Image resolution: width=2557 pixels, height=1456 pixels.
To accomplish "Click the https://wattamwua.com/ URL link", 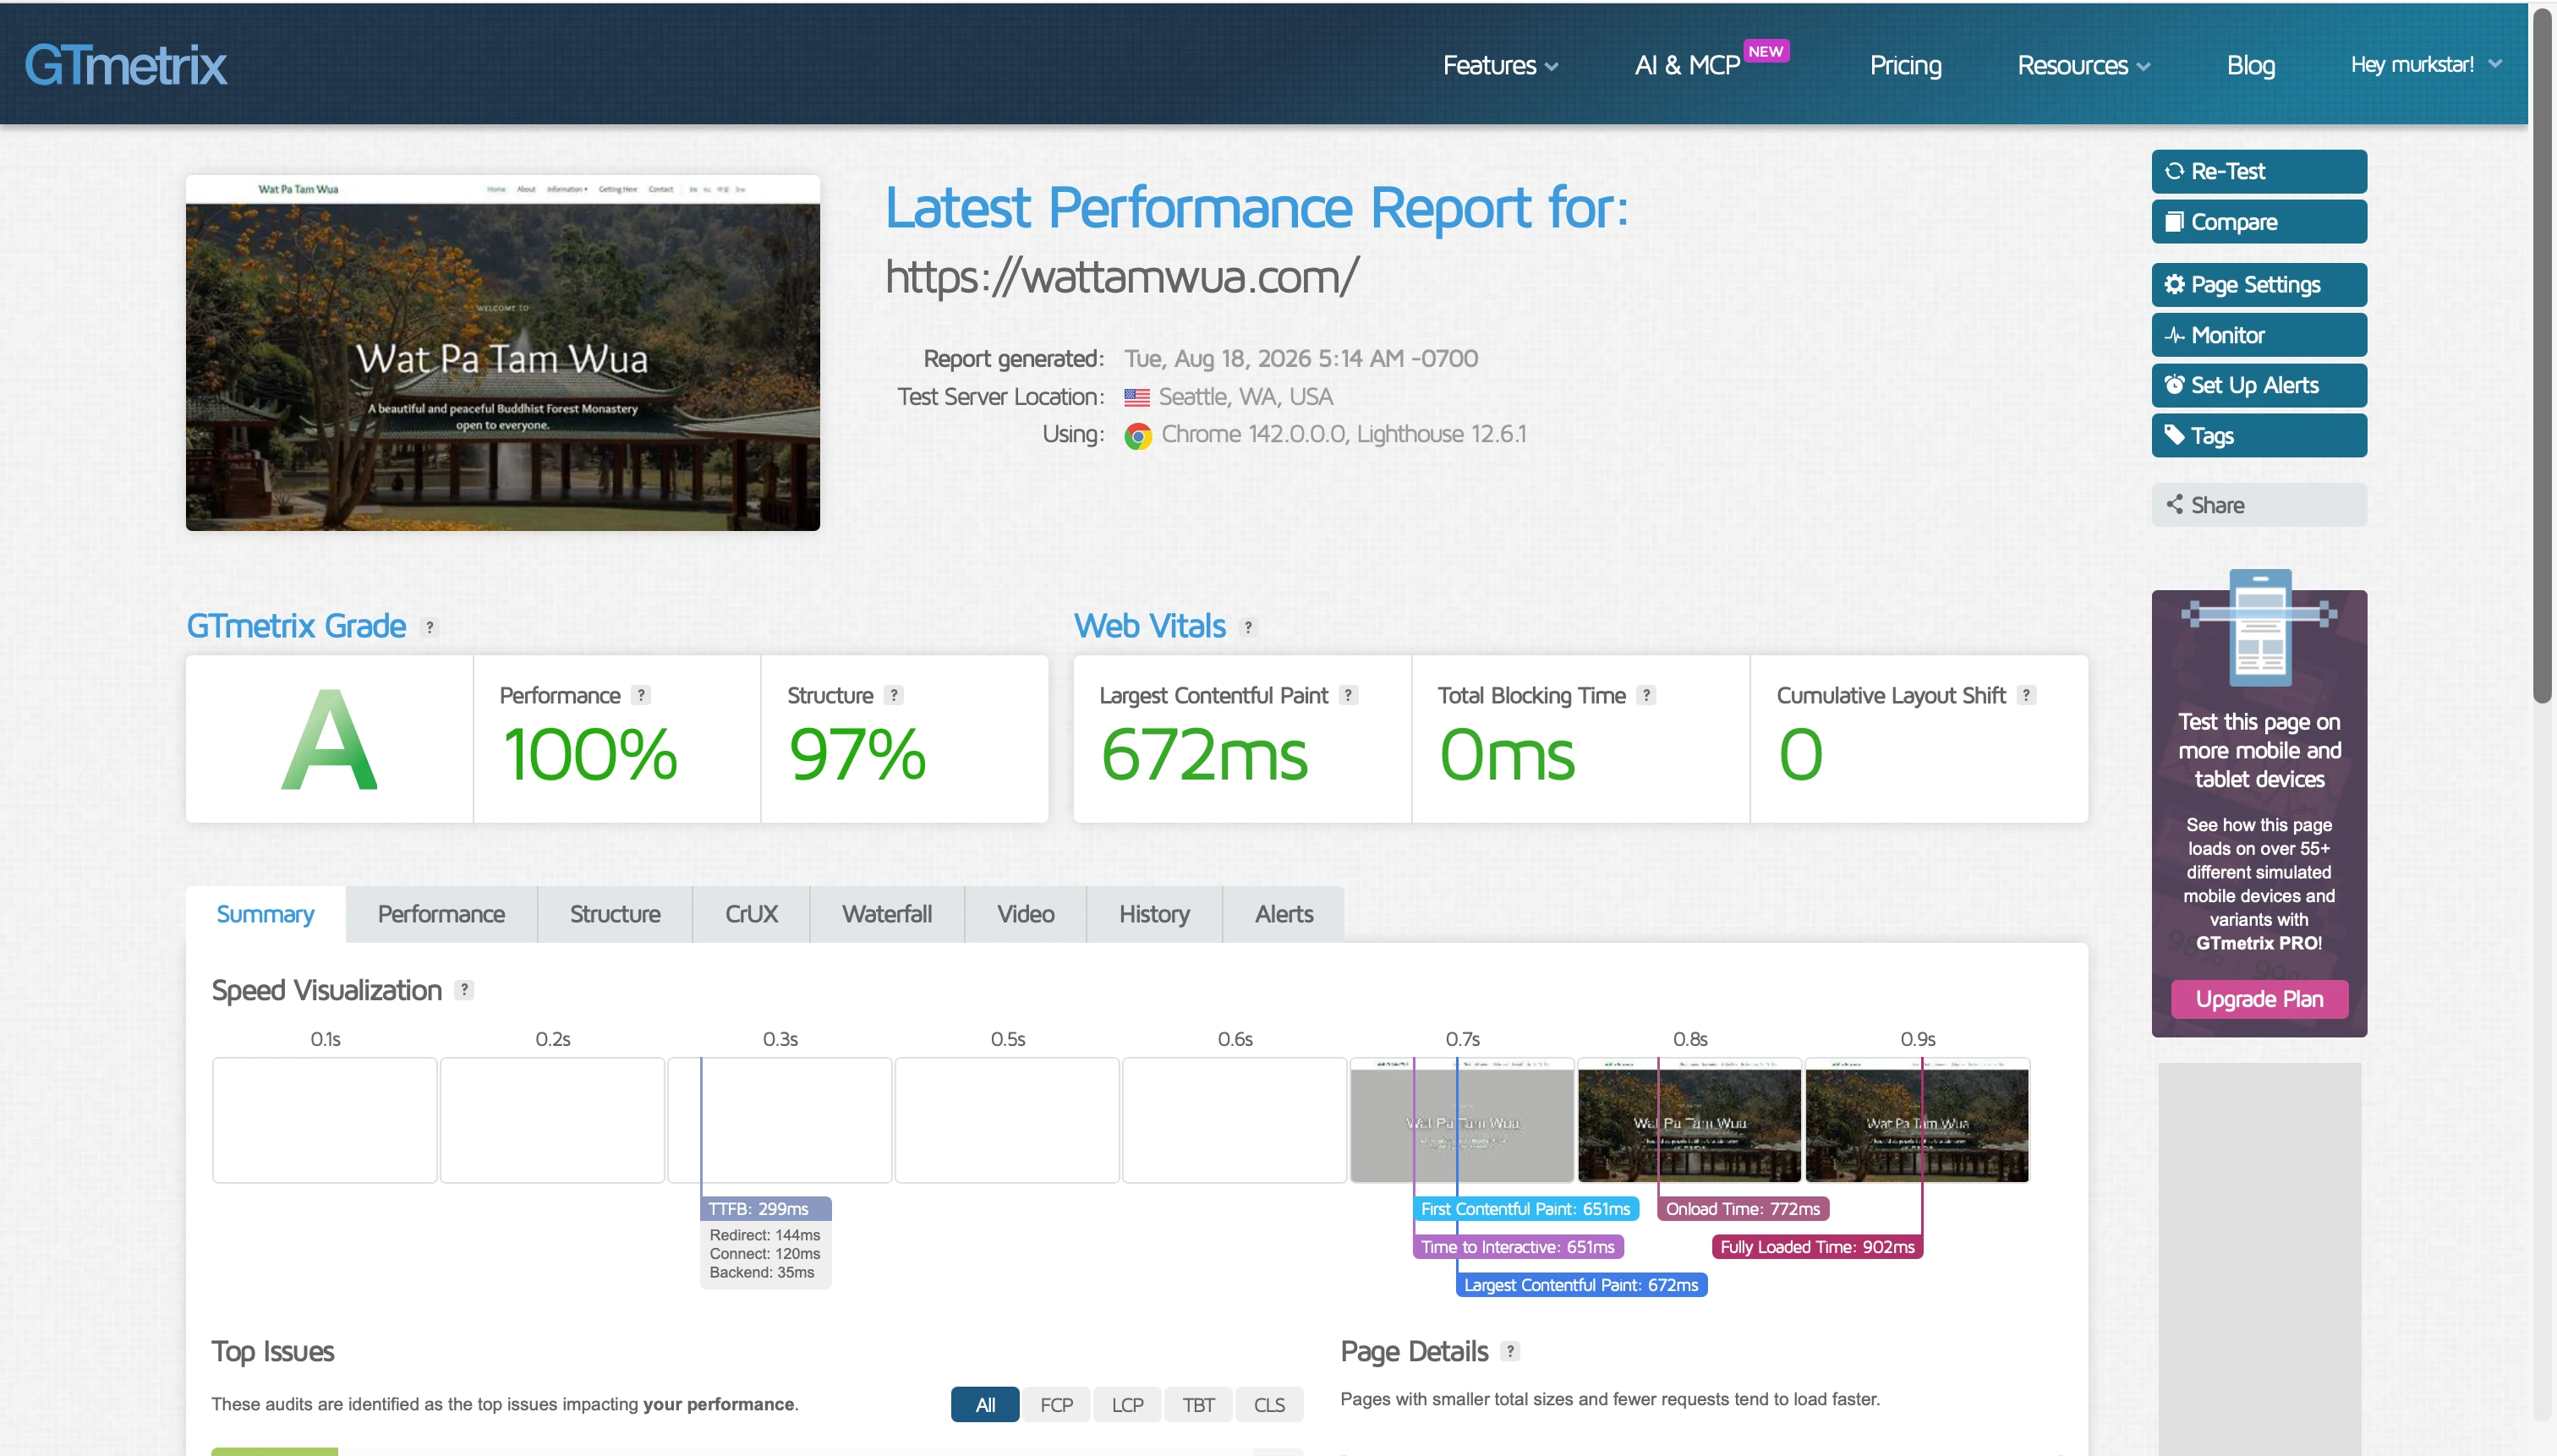I will click(x=1122, y=277).
